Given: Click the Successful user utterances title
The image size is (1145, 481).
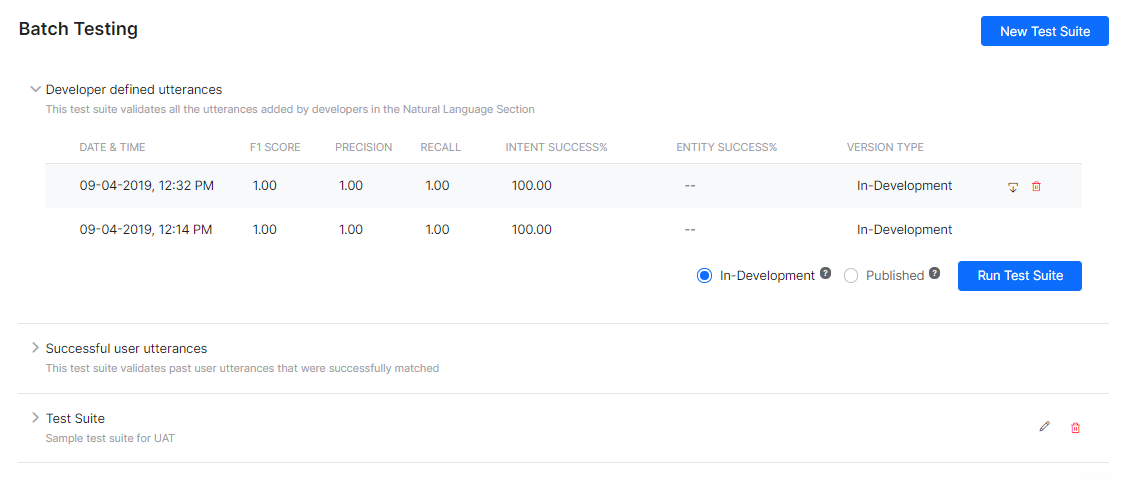Looking at the screenshot, I should (x=126, y=349).
